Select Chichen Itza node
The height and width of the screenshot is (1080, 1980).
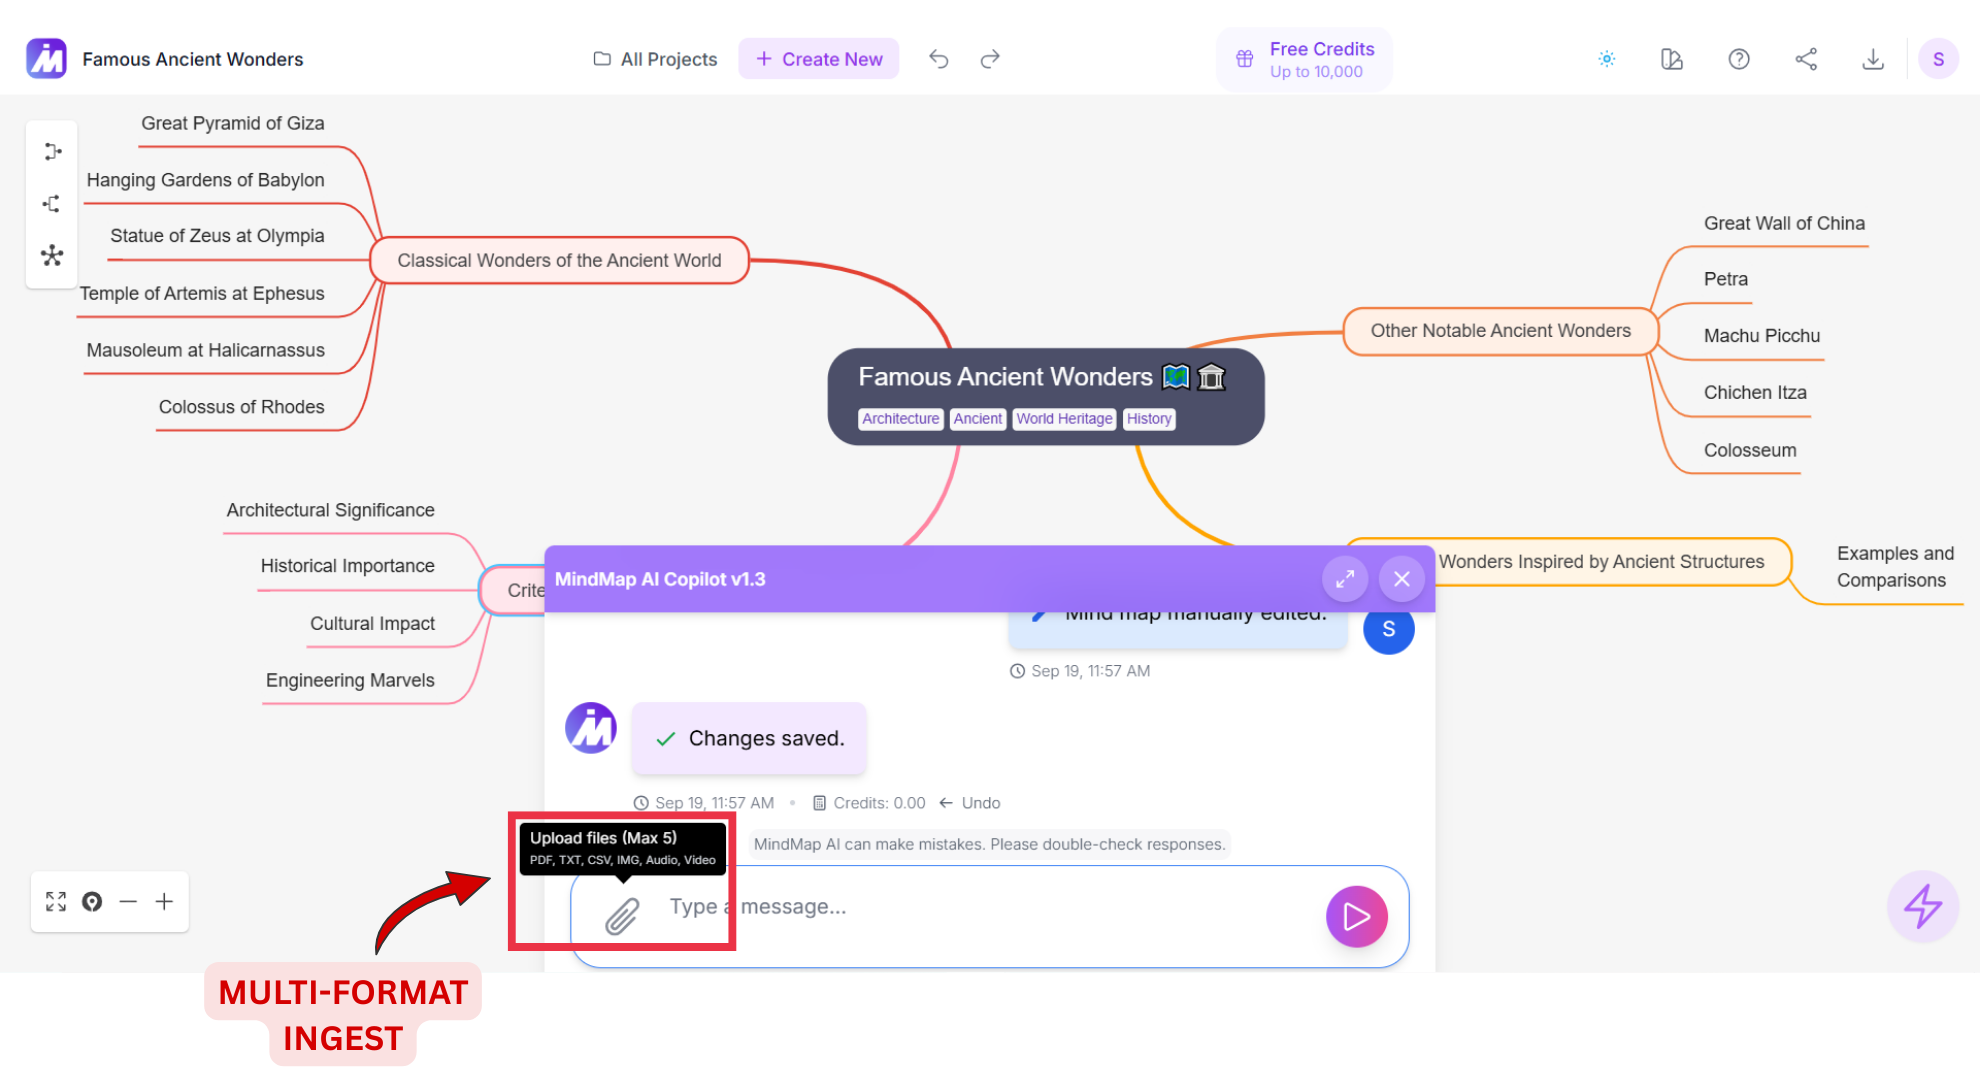(1755, 393)
